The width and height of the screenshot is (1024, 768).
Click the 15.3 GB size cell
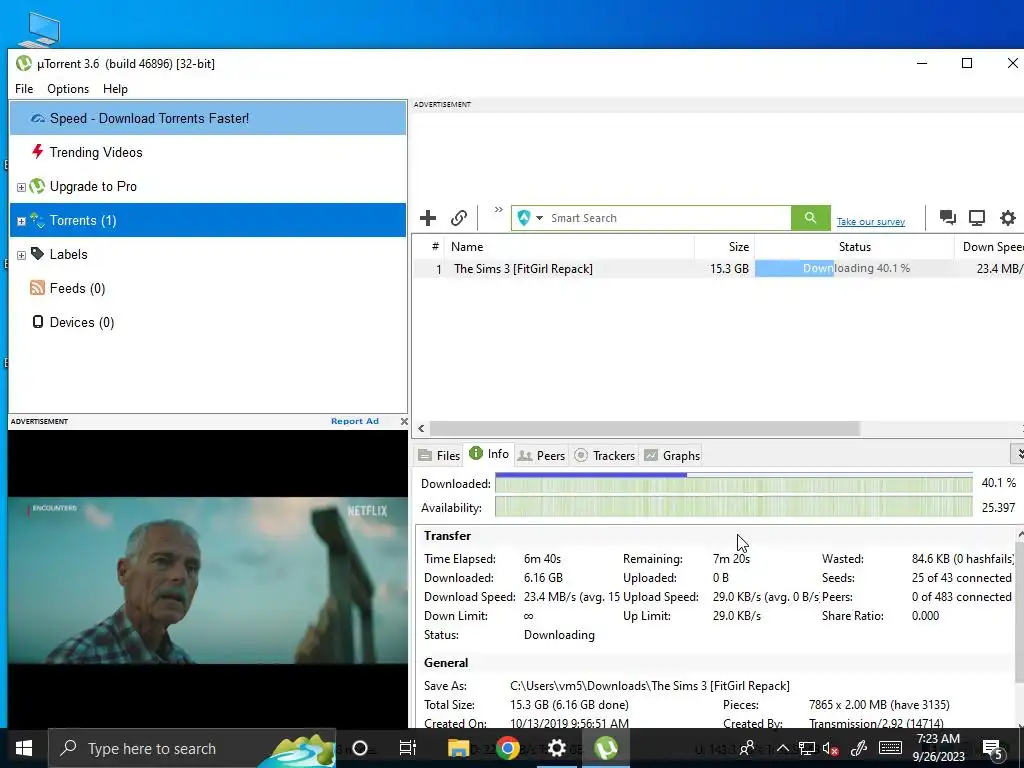coord(729,268)
